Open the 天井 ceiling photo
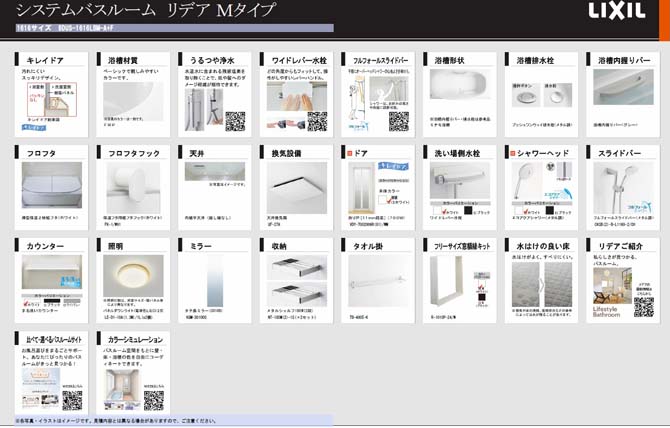670x428 pixels. (x=215, y=171)
